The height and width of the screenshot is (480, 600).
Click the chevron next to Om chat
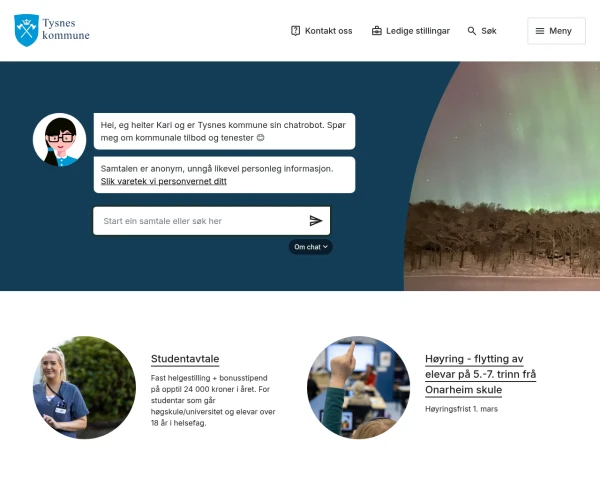(325, 247)
